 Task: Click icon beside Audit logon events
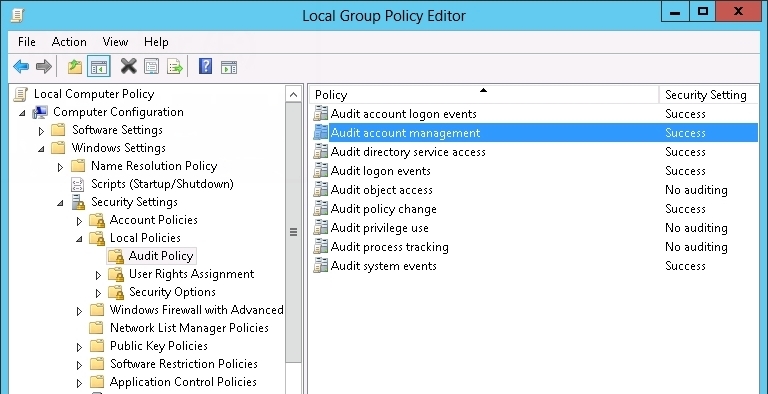pos(320,171)
